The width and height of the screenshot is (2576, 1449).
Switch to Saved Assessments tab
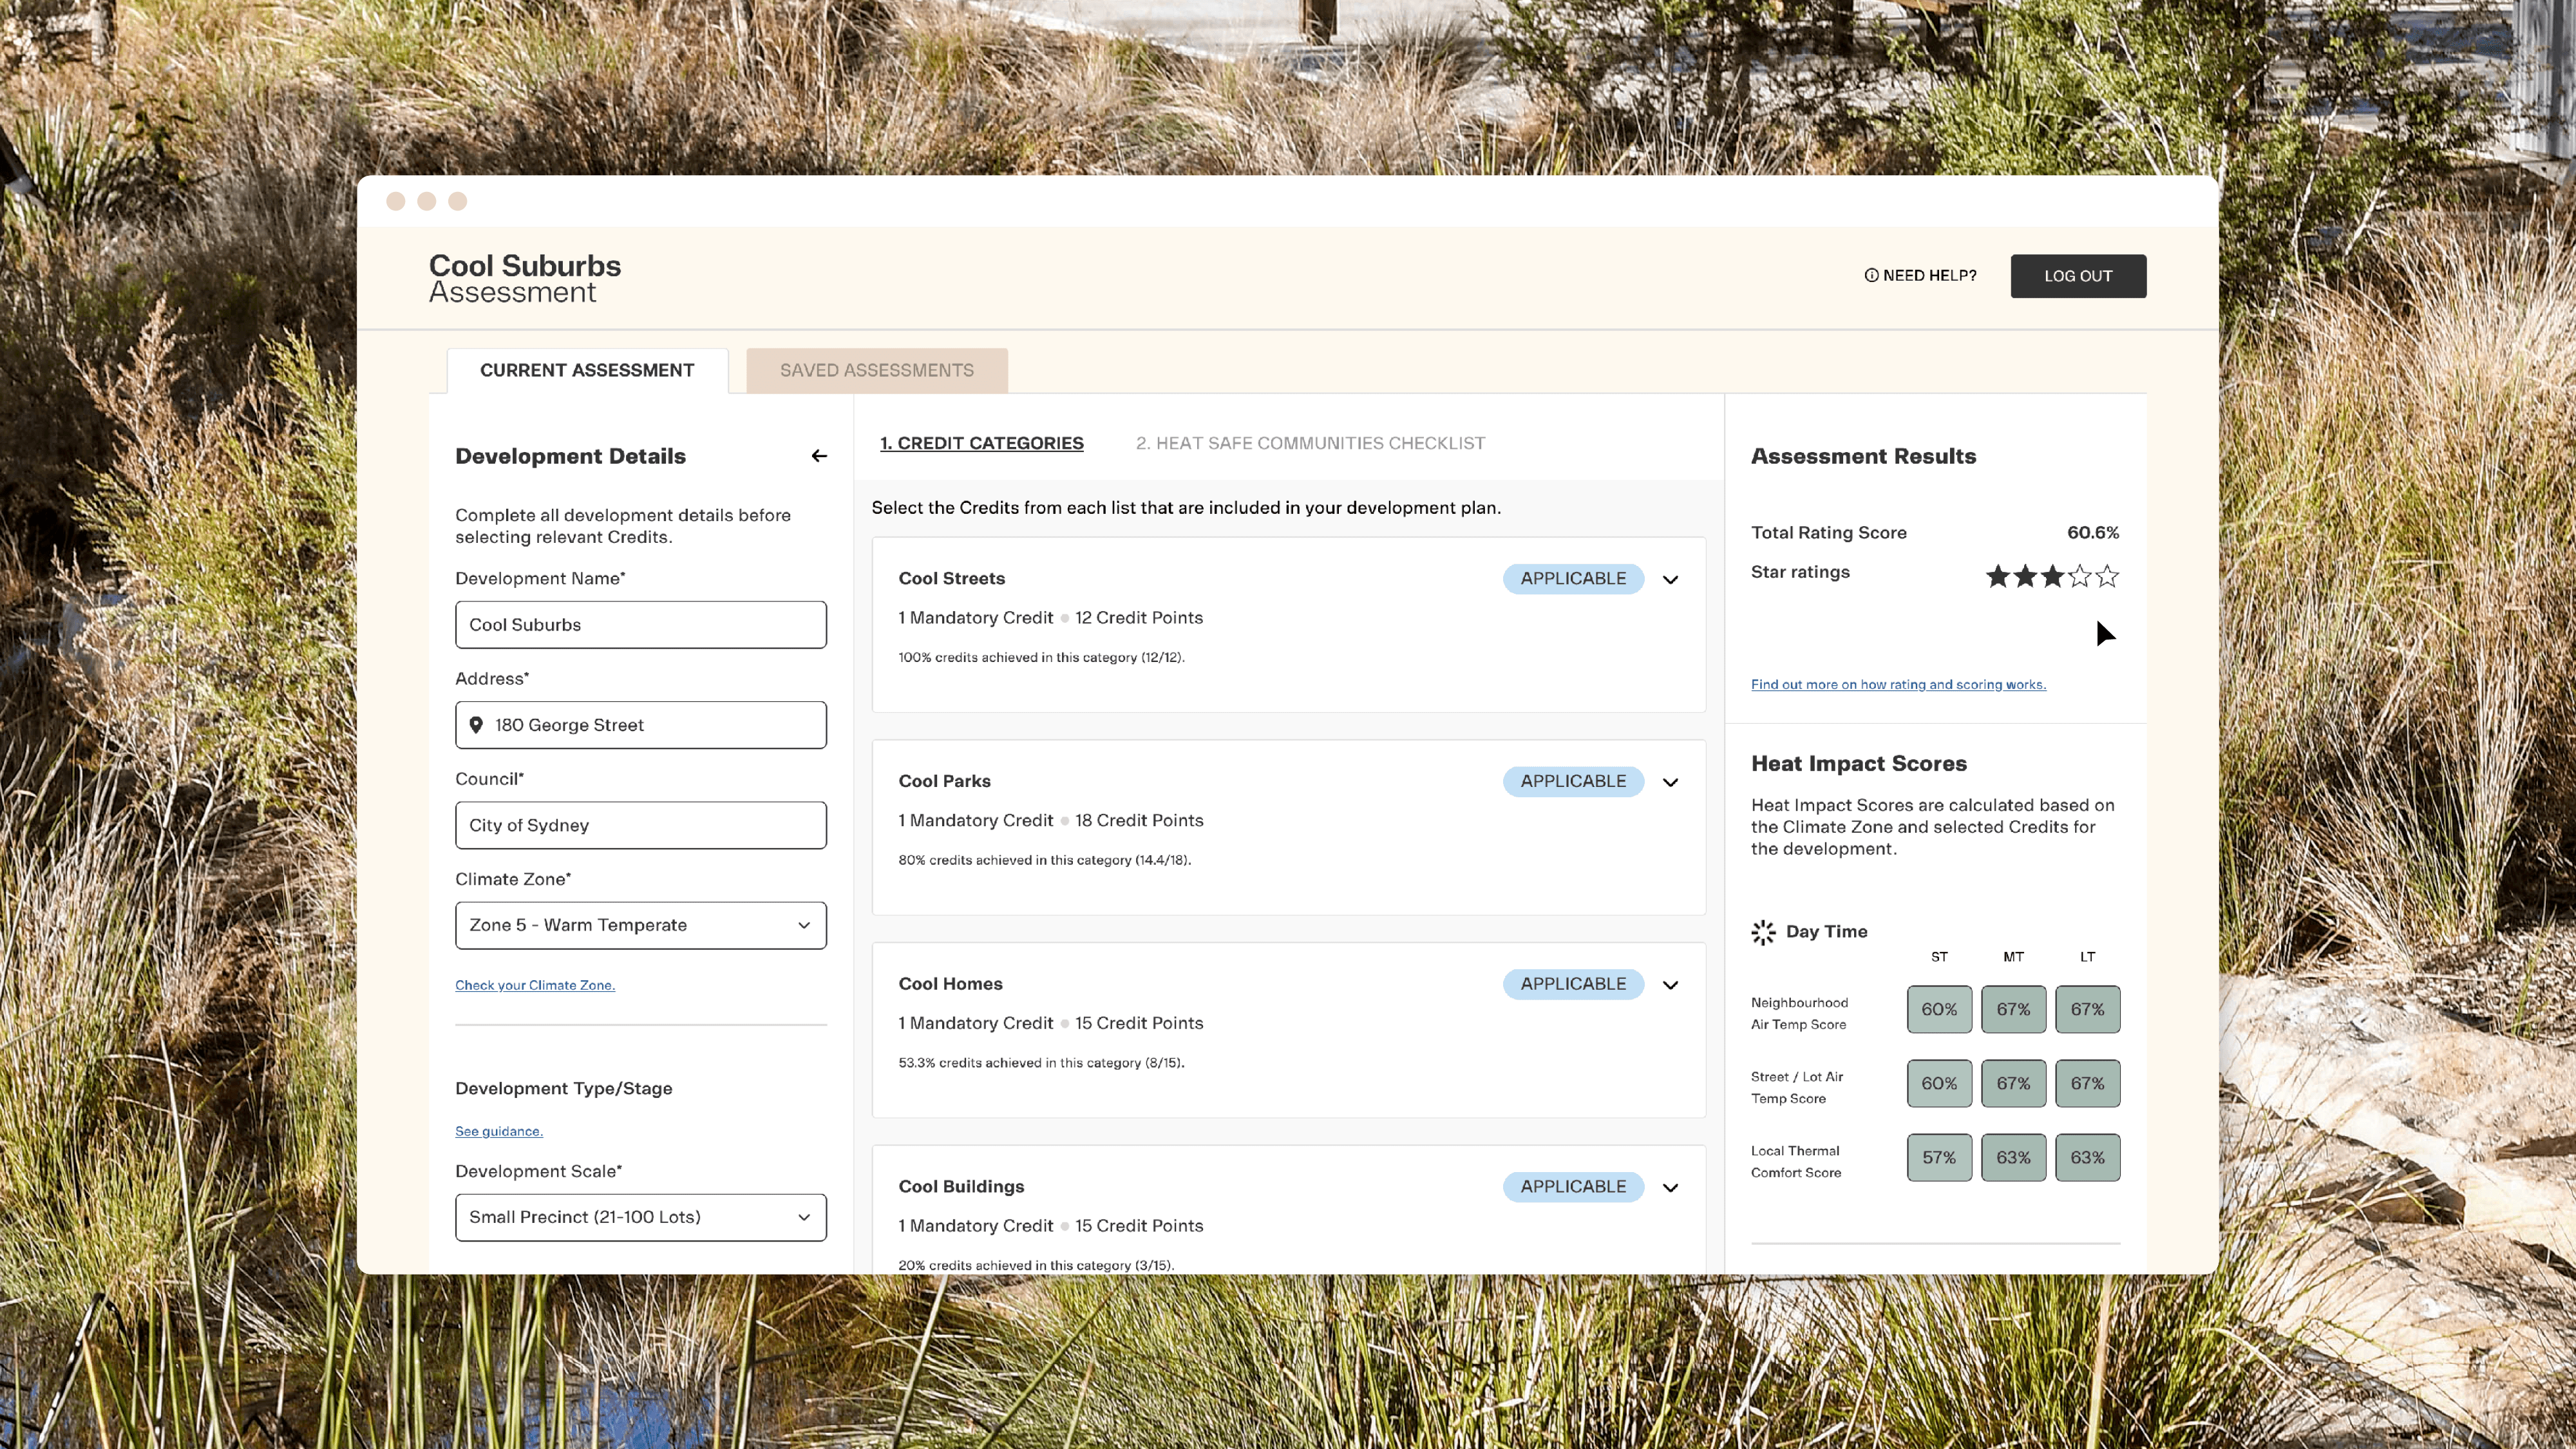[x=876, y=371]
